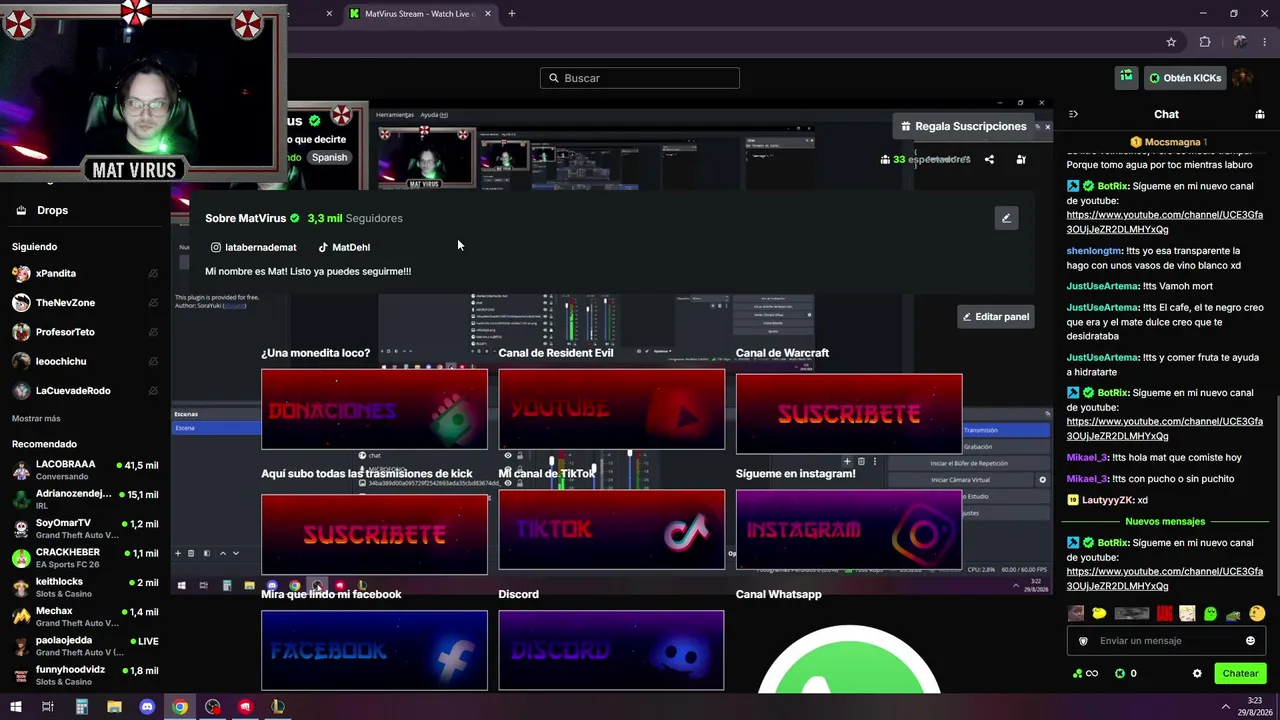Expand followed list with Mostrar más
Viewport: 1280px width, 720px height.
[36, 418]
